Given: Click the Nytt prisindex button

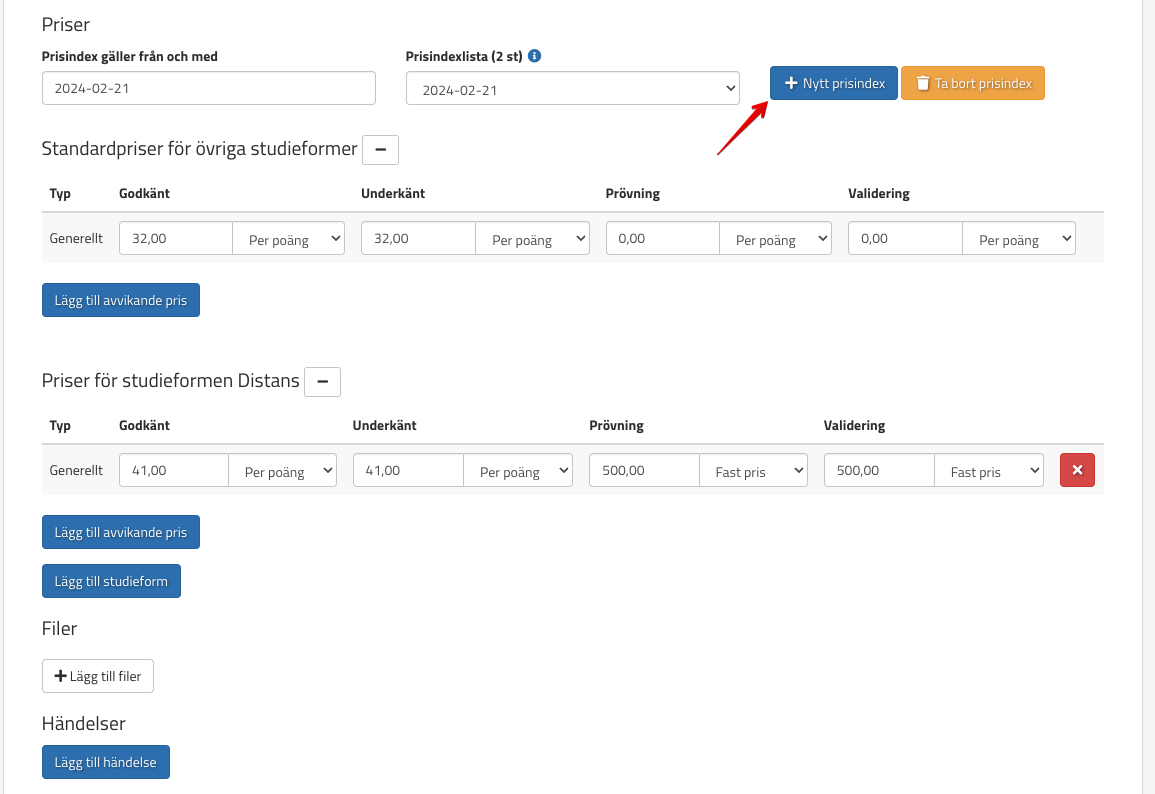Looking at the screenshot, I should [x=834, y=84].
